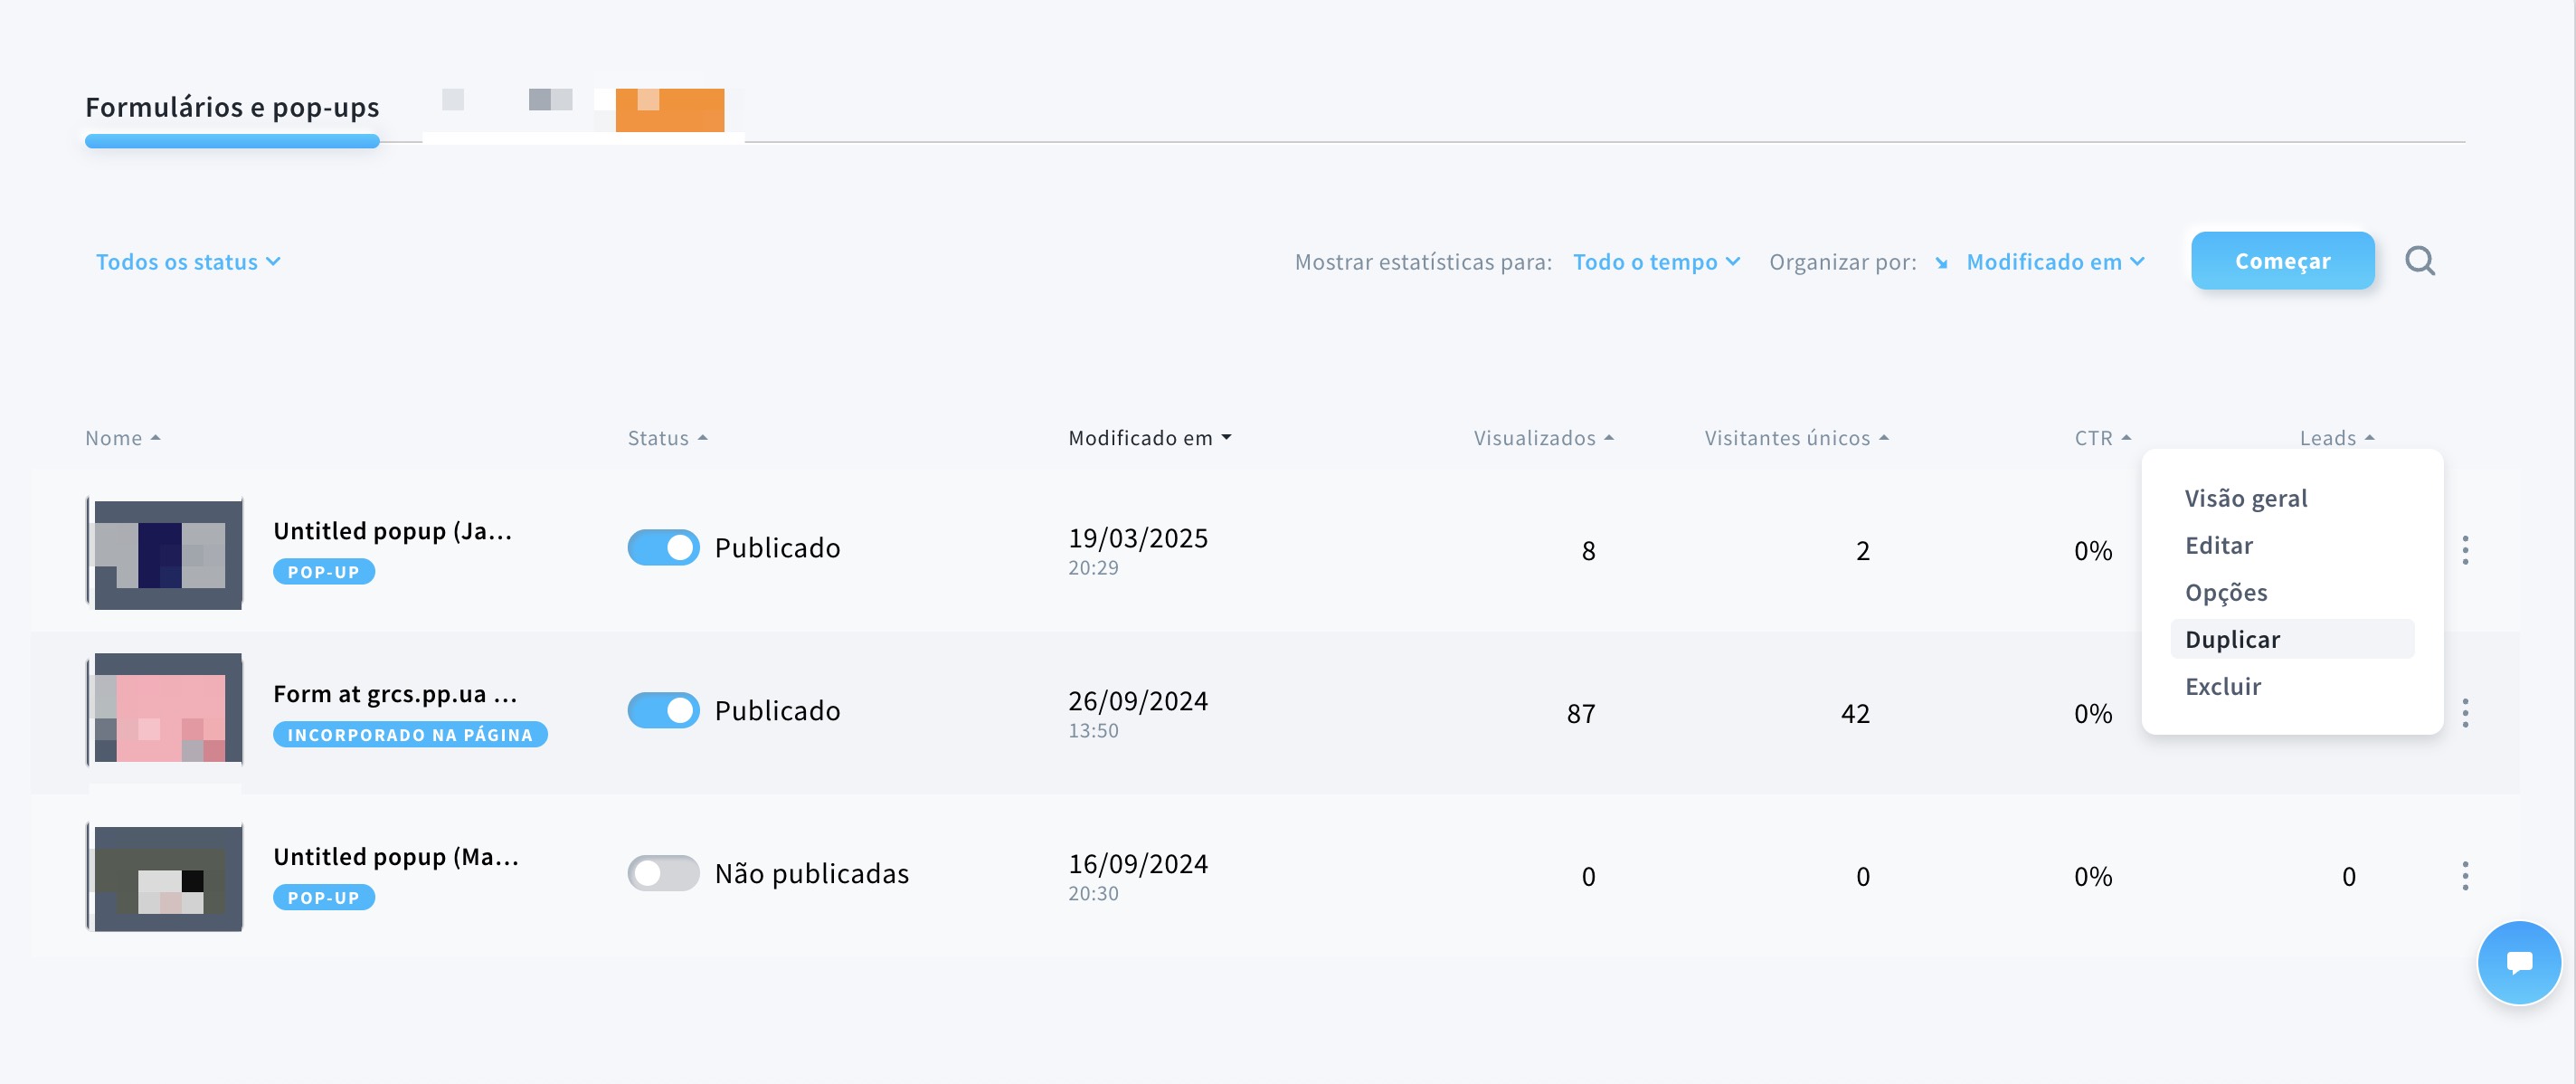This screenshot has height=1084, width=2576.
Task: Expand the Todos os status filter
Action: 188,262
